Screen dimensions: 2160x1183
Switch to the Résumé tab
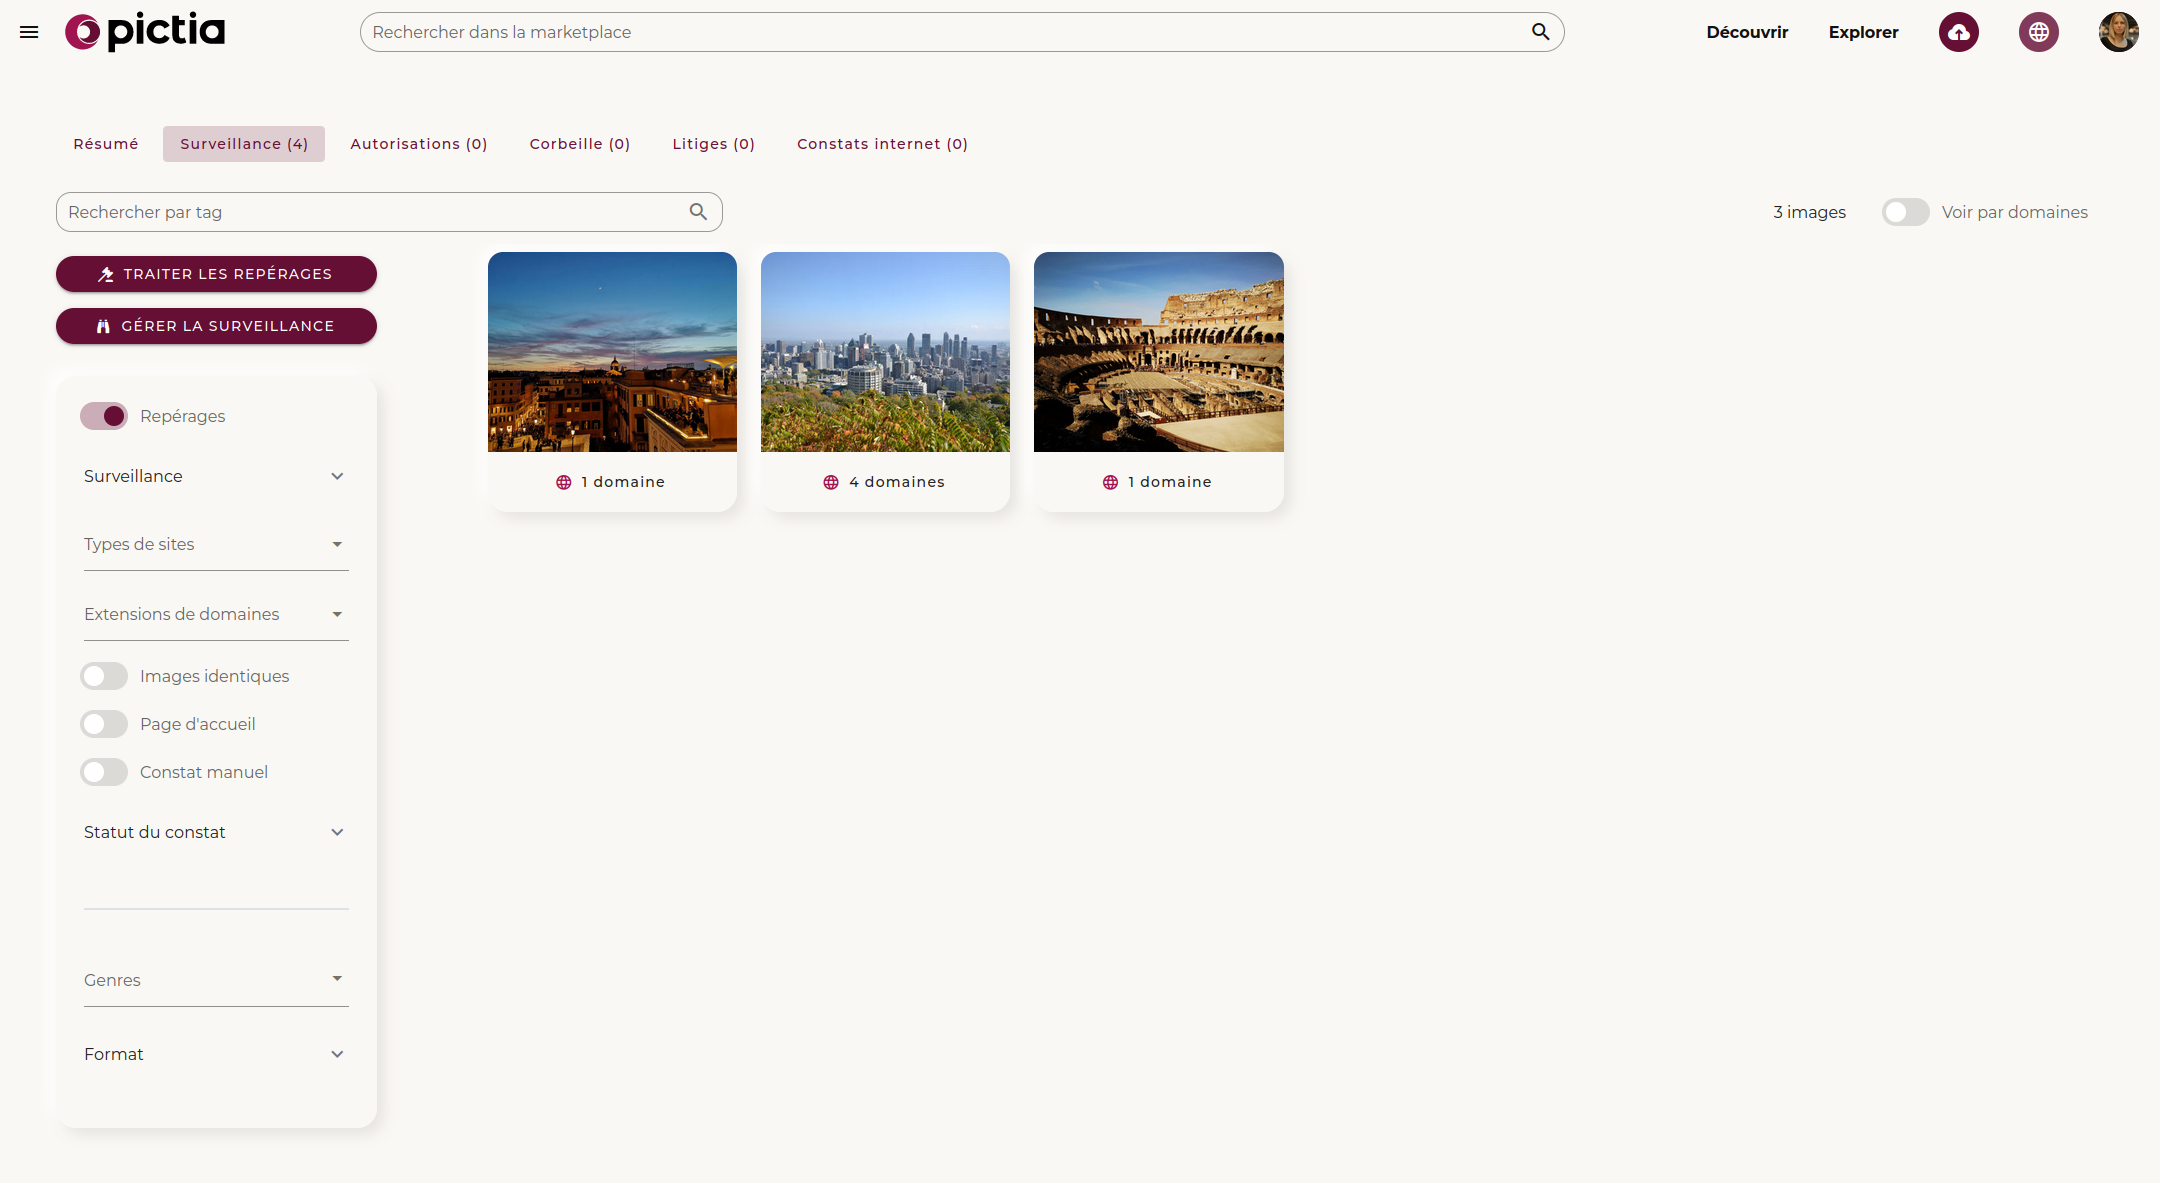tap(106, 144)
